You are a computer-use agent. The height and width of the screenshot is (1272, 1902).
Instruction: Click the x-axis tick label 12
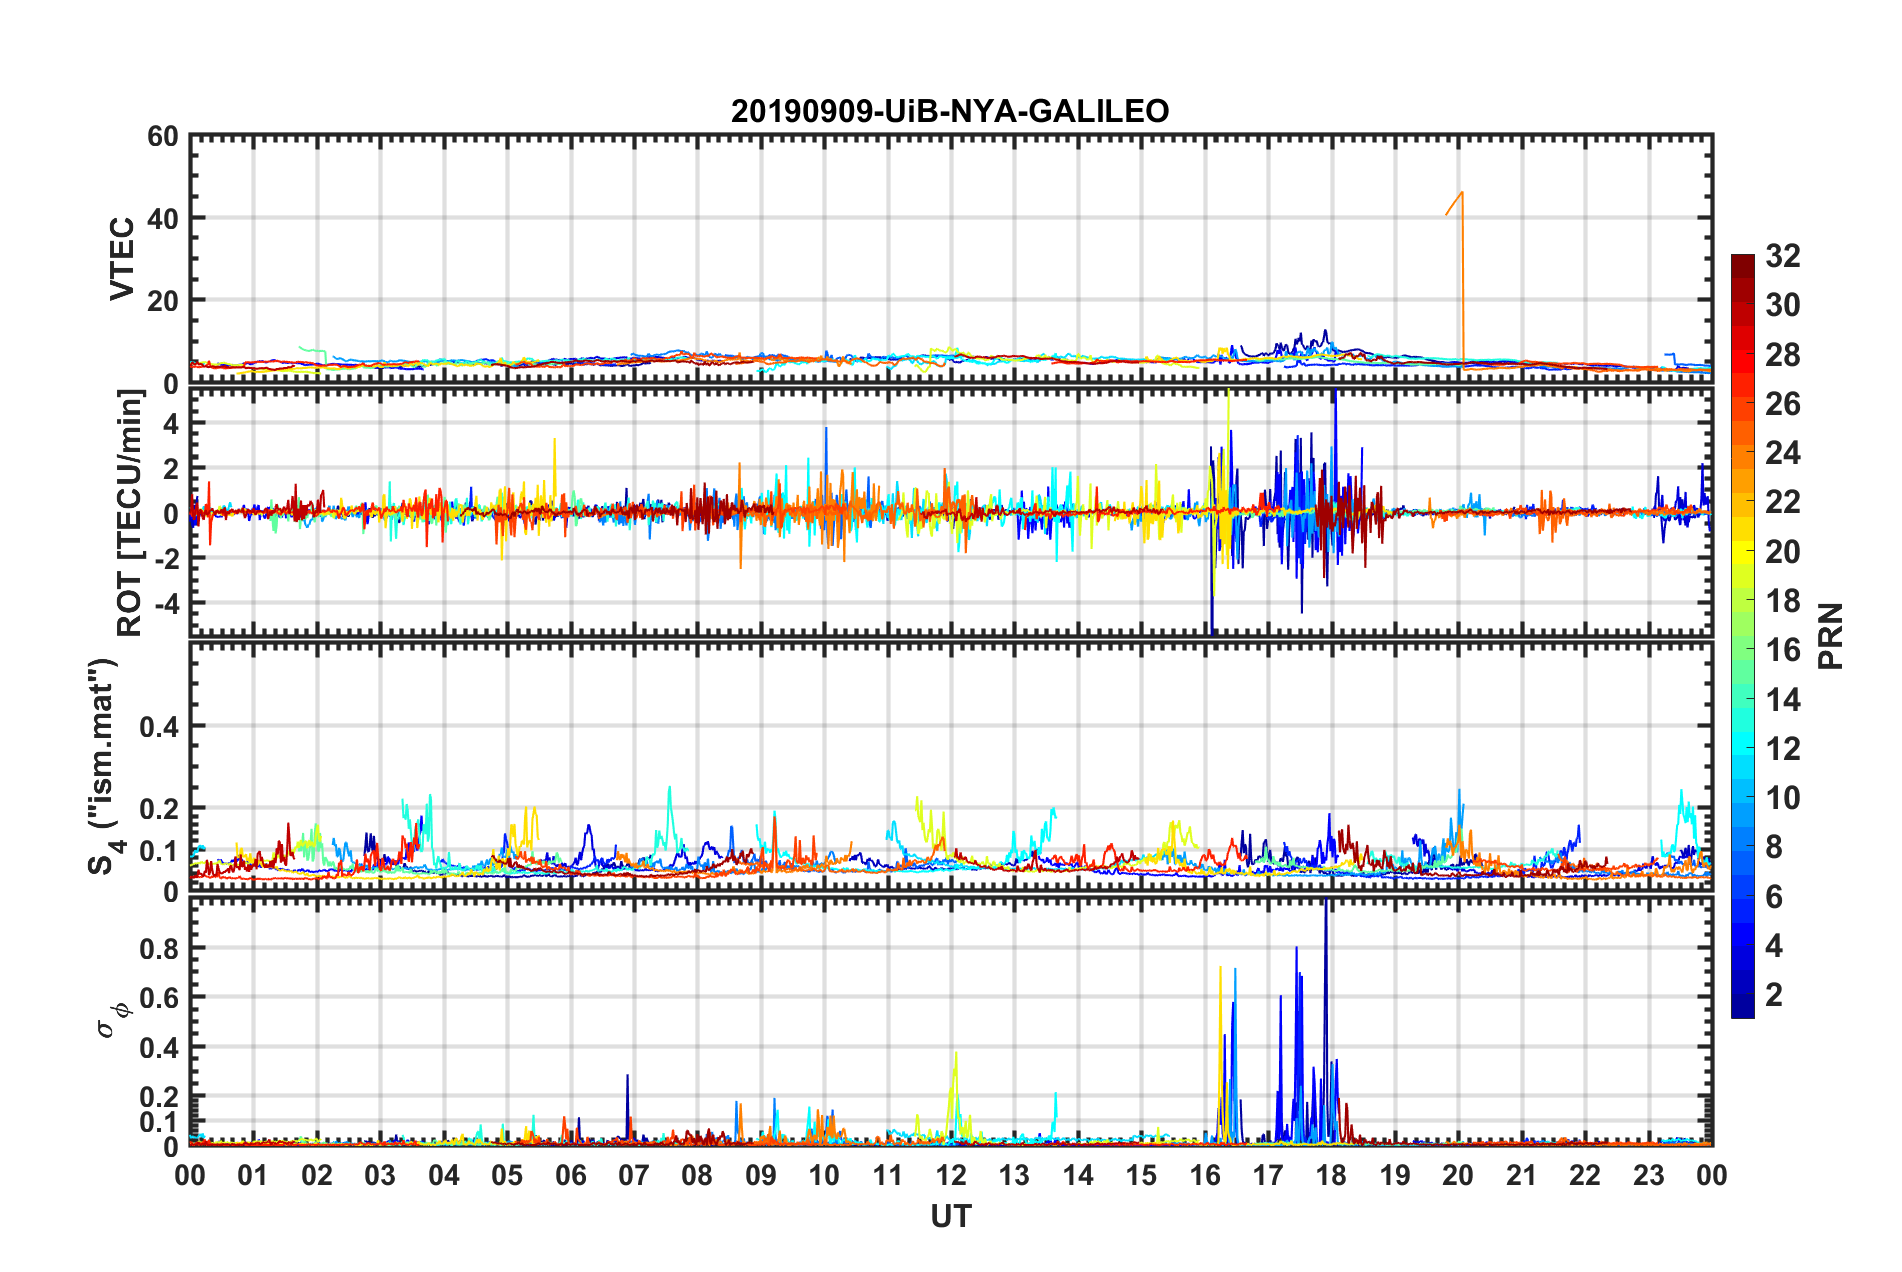951,1175
